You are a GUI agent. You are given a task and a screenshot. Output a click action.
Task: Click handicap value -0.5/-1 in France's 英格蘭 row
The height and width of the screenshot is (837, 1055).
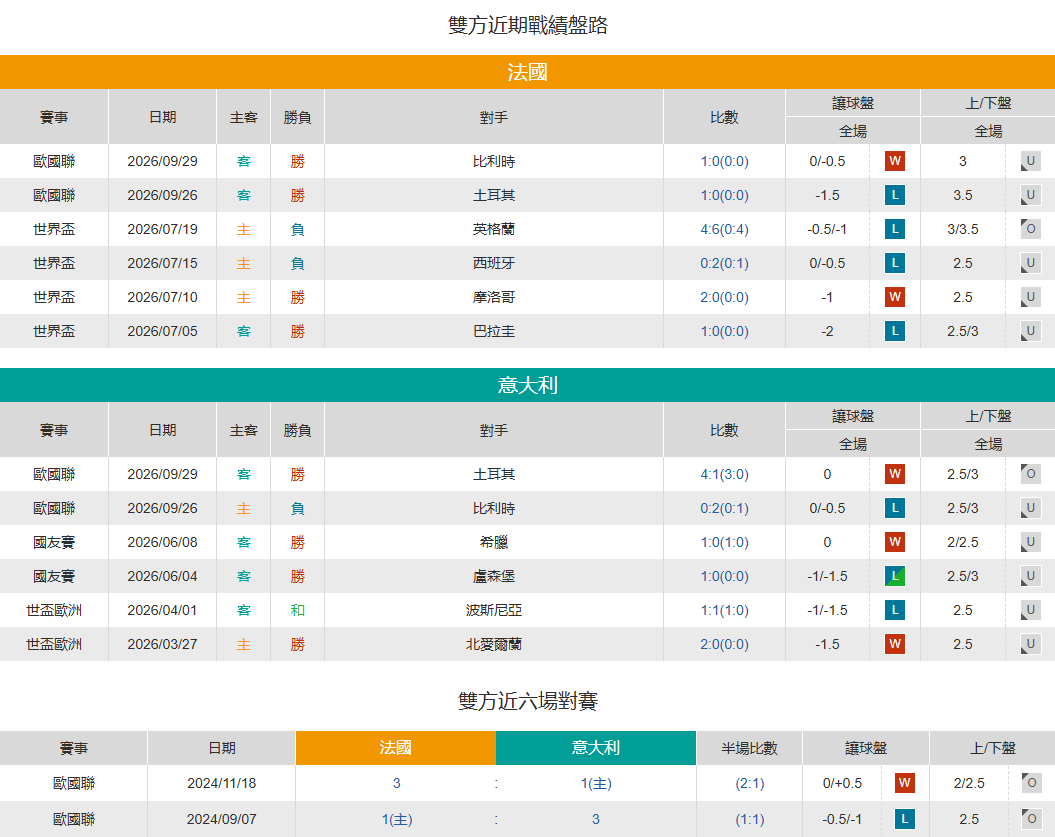827,229
